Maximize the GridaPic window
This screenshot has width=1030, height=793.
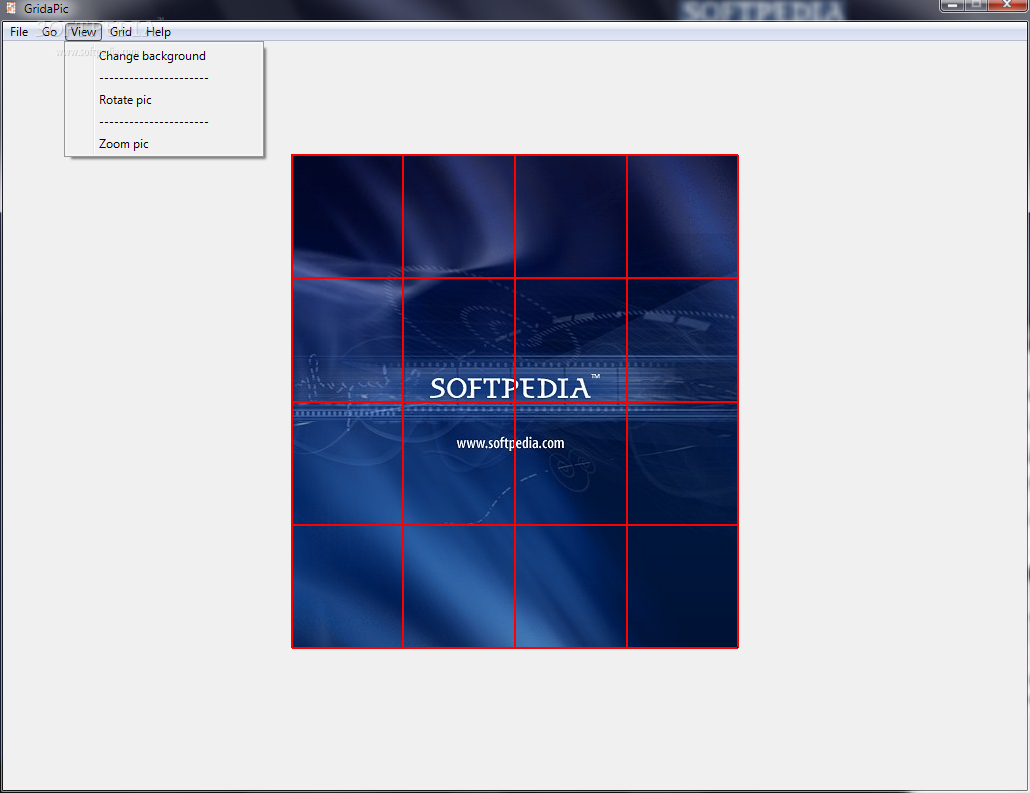pyautogui.click(x=976, y=5)
